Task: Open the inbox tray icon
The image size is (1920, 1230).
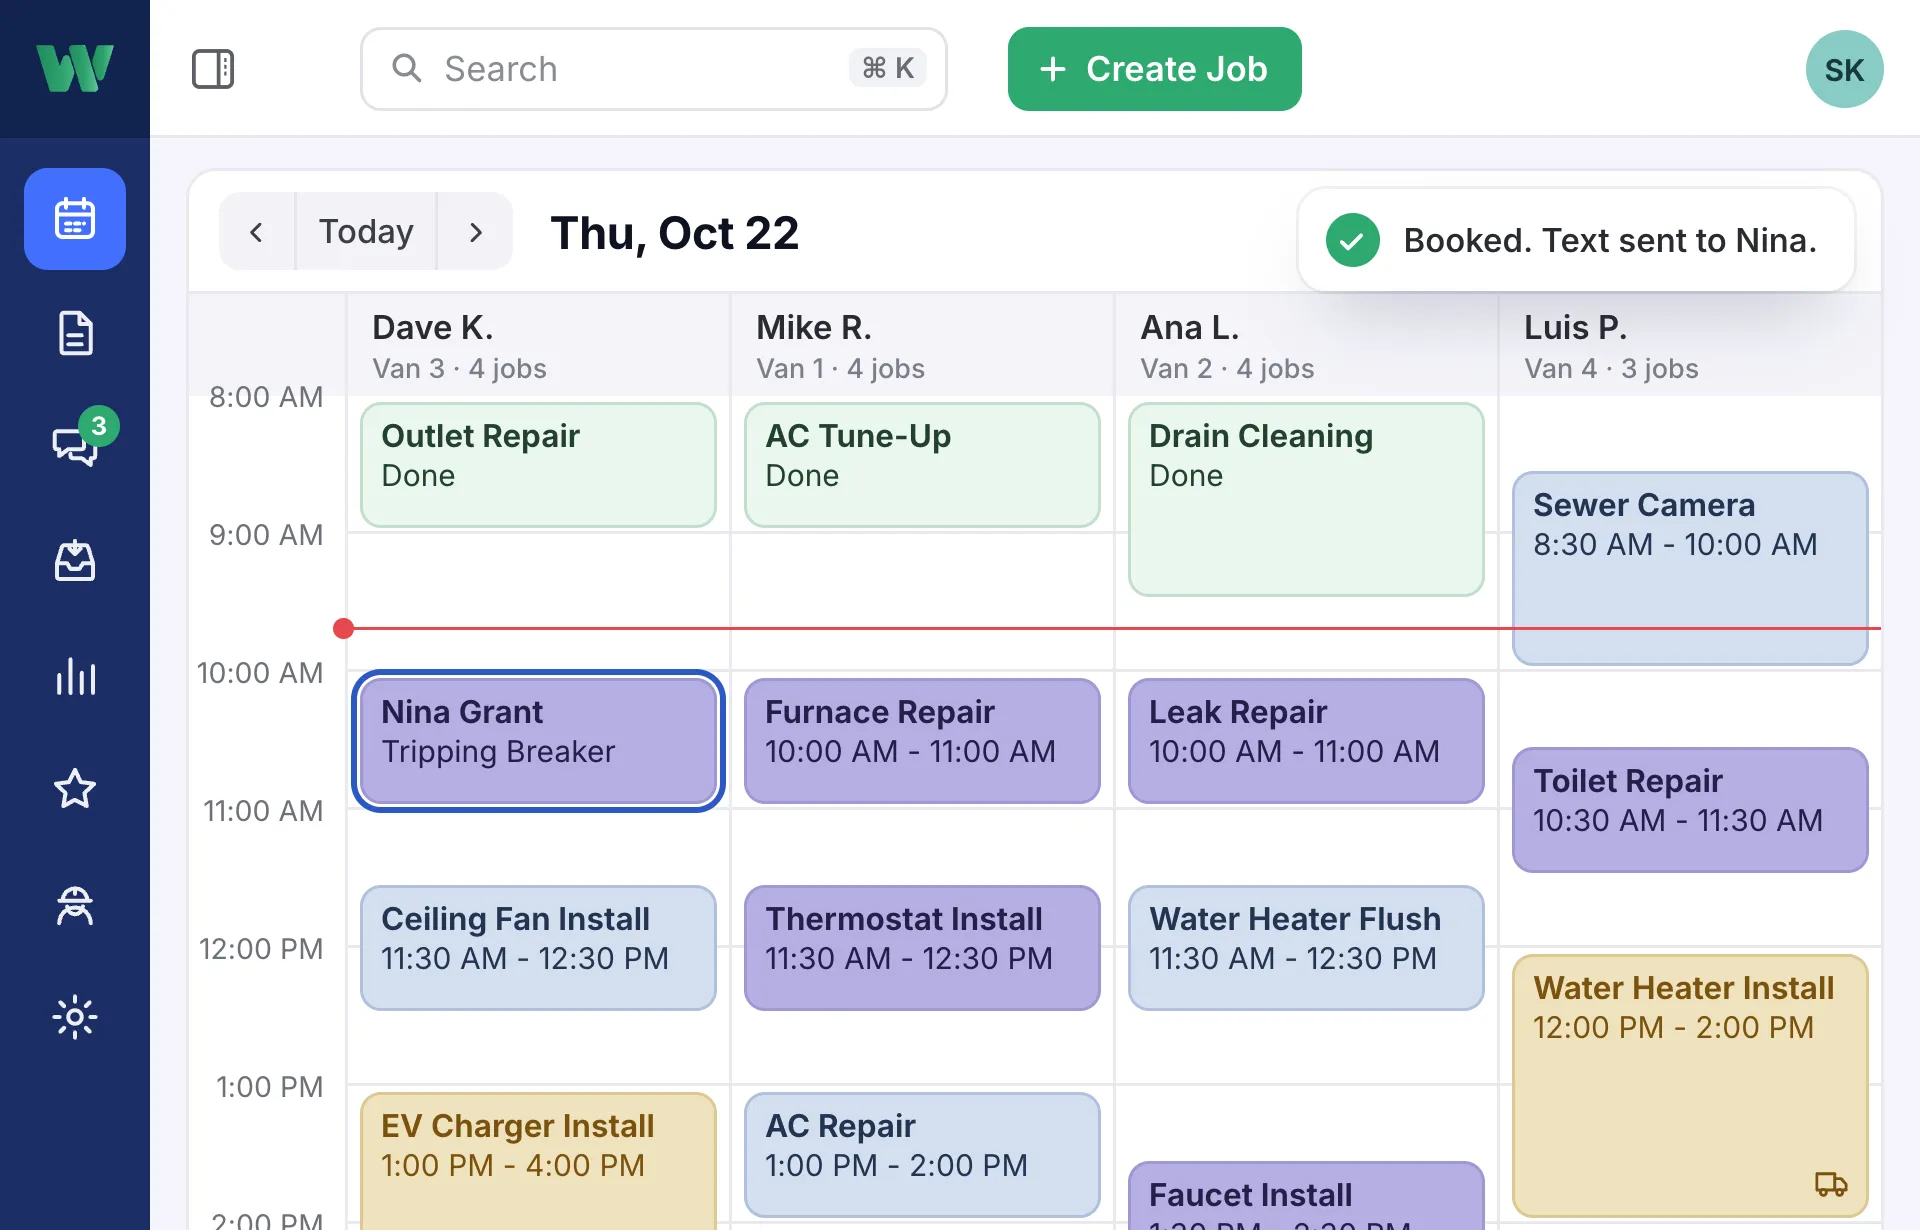Action: point(75,561)
